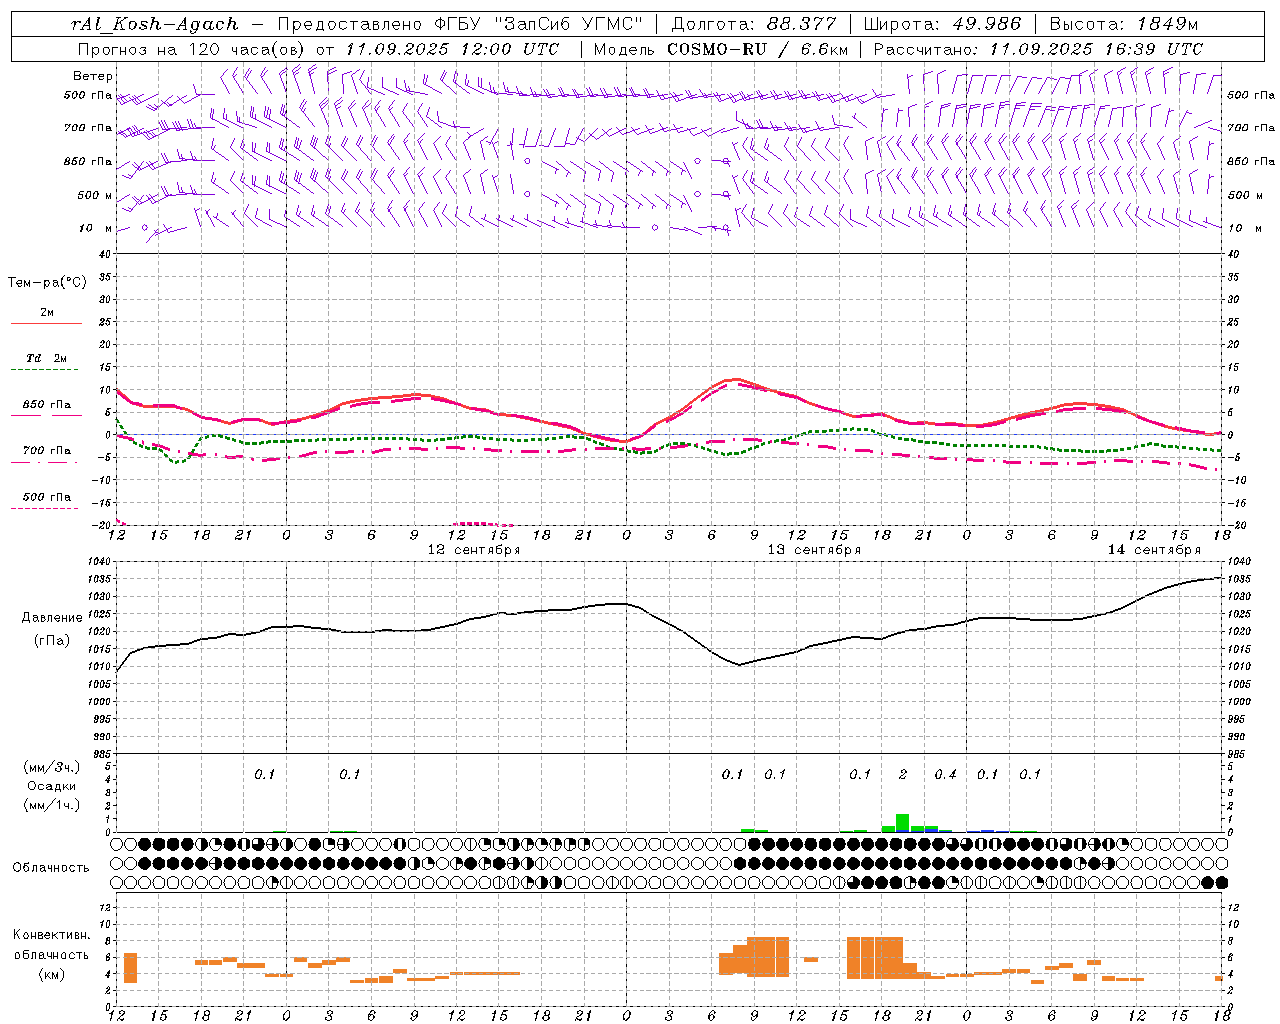Image resolution: width=1280 pixels, height=1024 pixels.
Task: Click the first orange convective cloud bar
Action: 130,968
